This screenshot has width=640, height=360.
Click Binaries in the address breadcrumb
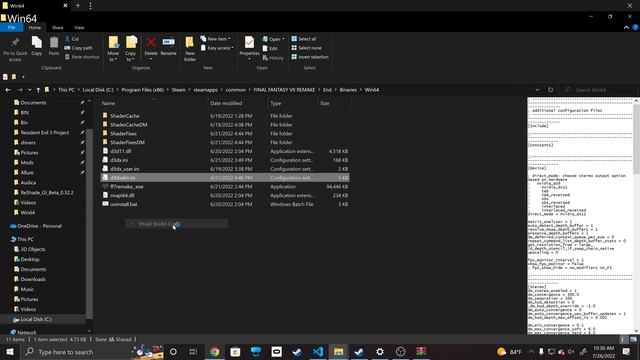click(x=348, y=90)
